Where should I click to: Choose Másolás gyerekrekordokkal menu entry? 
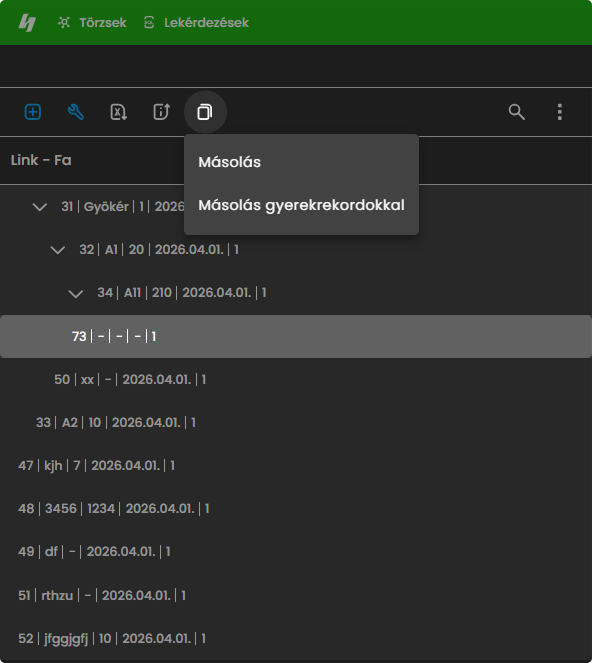pyautogui.click(x=301, y=205)
